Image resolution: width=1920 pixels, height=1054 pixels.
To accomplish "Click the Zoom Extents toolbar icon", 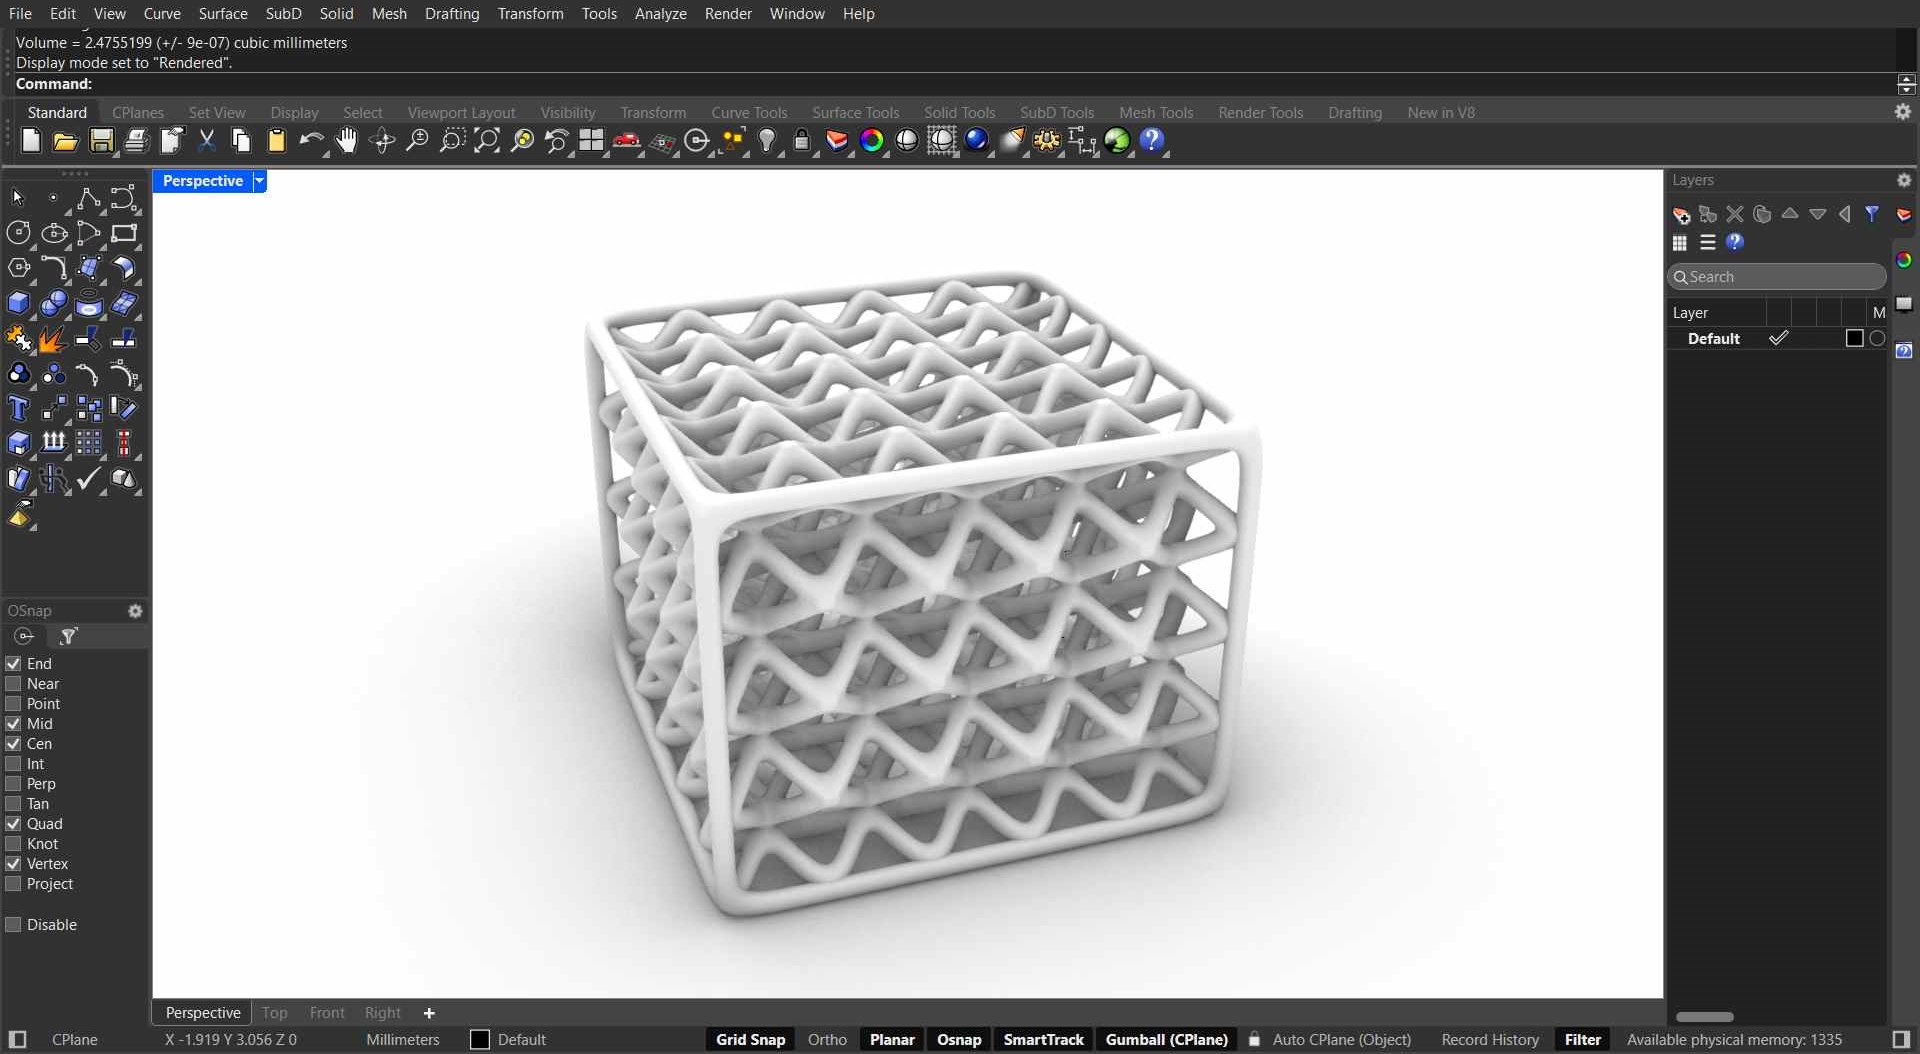I will tap(487, 141).
